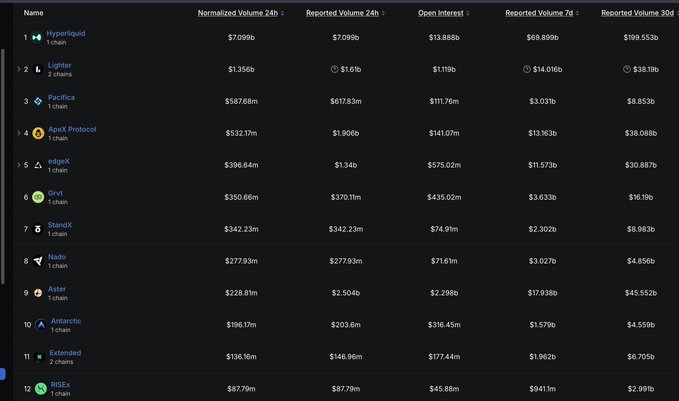Viewport: 679px width, 401px height.
Task: Select ApeX Protocol's $1.906b reported volume
Action: pyautogui.click(x=346, y=133)
